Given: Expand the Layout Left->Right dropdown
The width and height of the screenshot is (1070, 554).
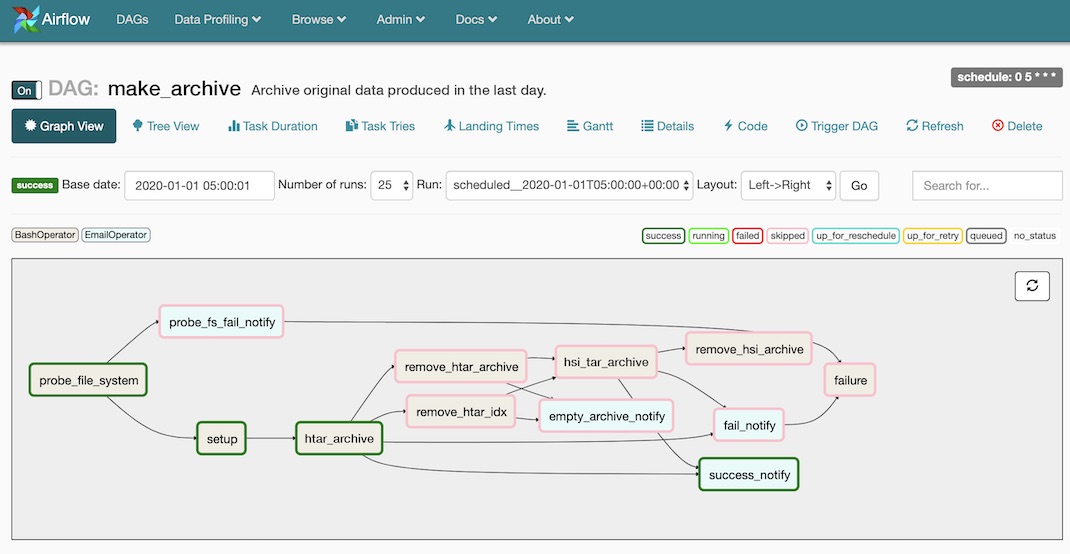Looking at the screenshot, I should (x=788, y=185).
